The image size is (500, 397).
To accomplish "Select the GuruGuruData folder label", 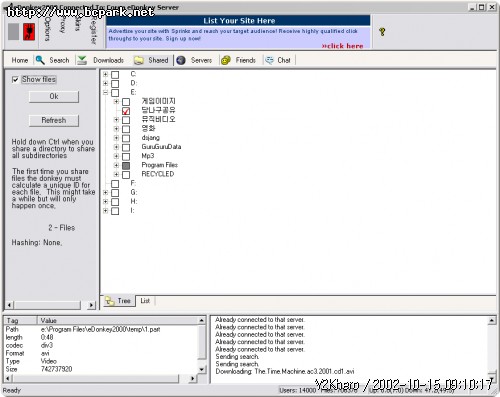I will coord(161,147).
